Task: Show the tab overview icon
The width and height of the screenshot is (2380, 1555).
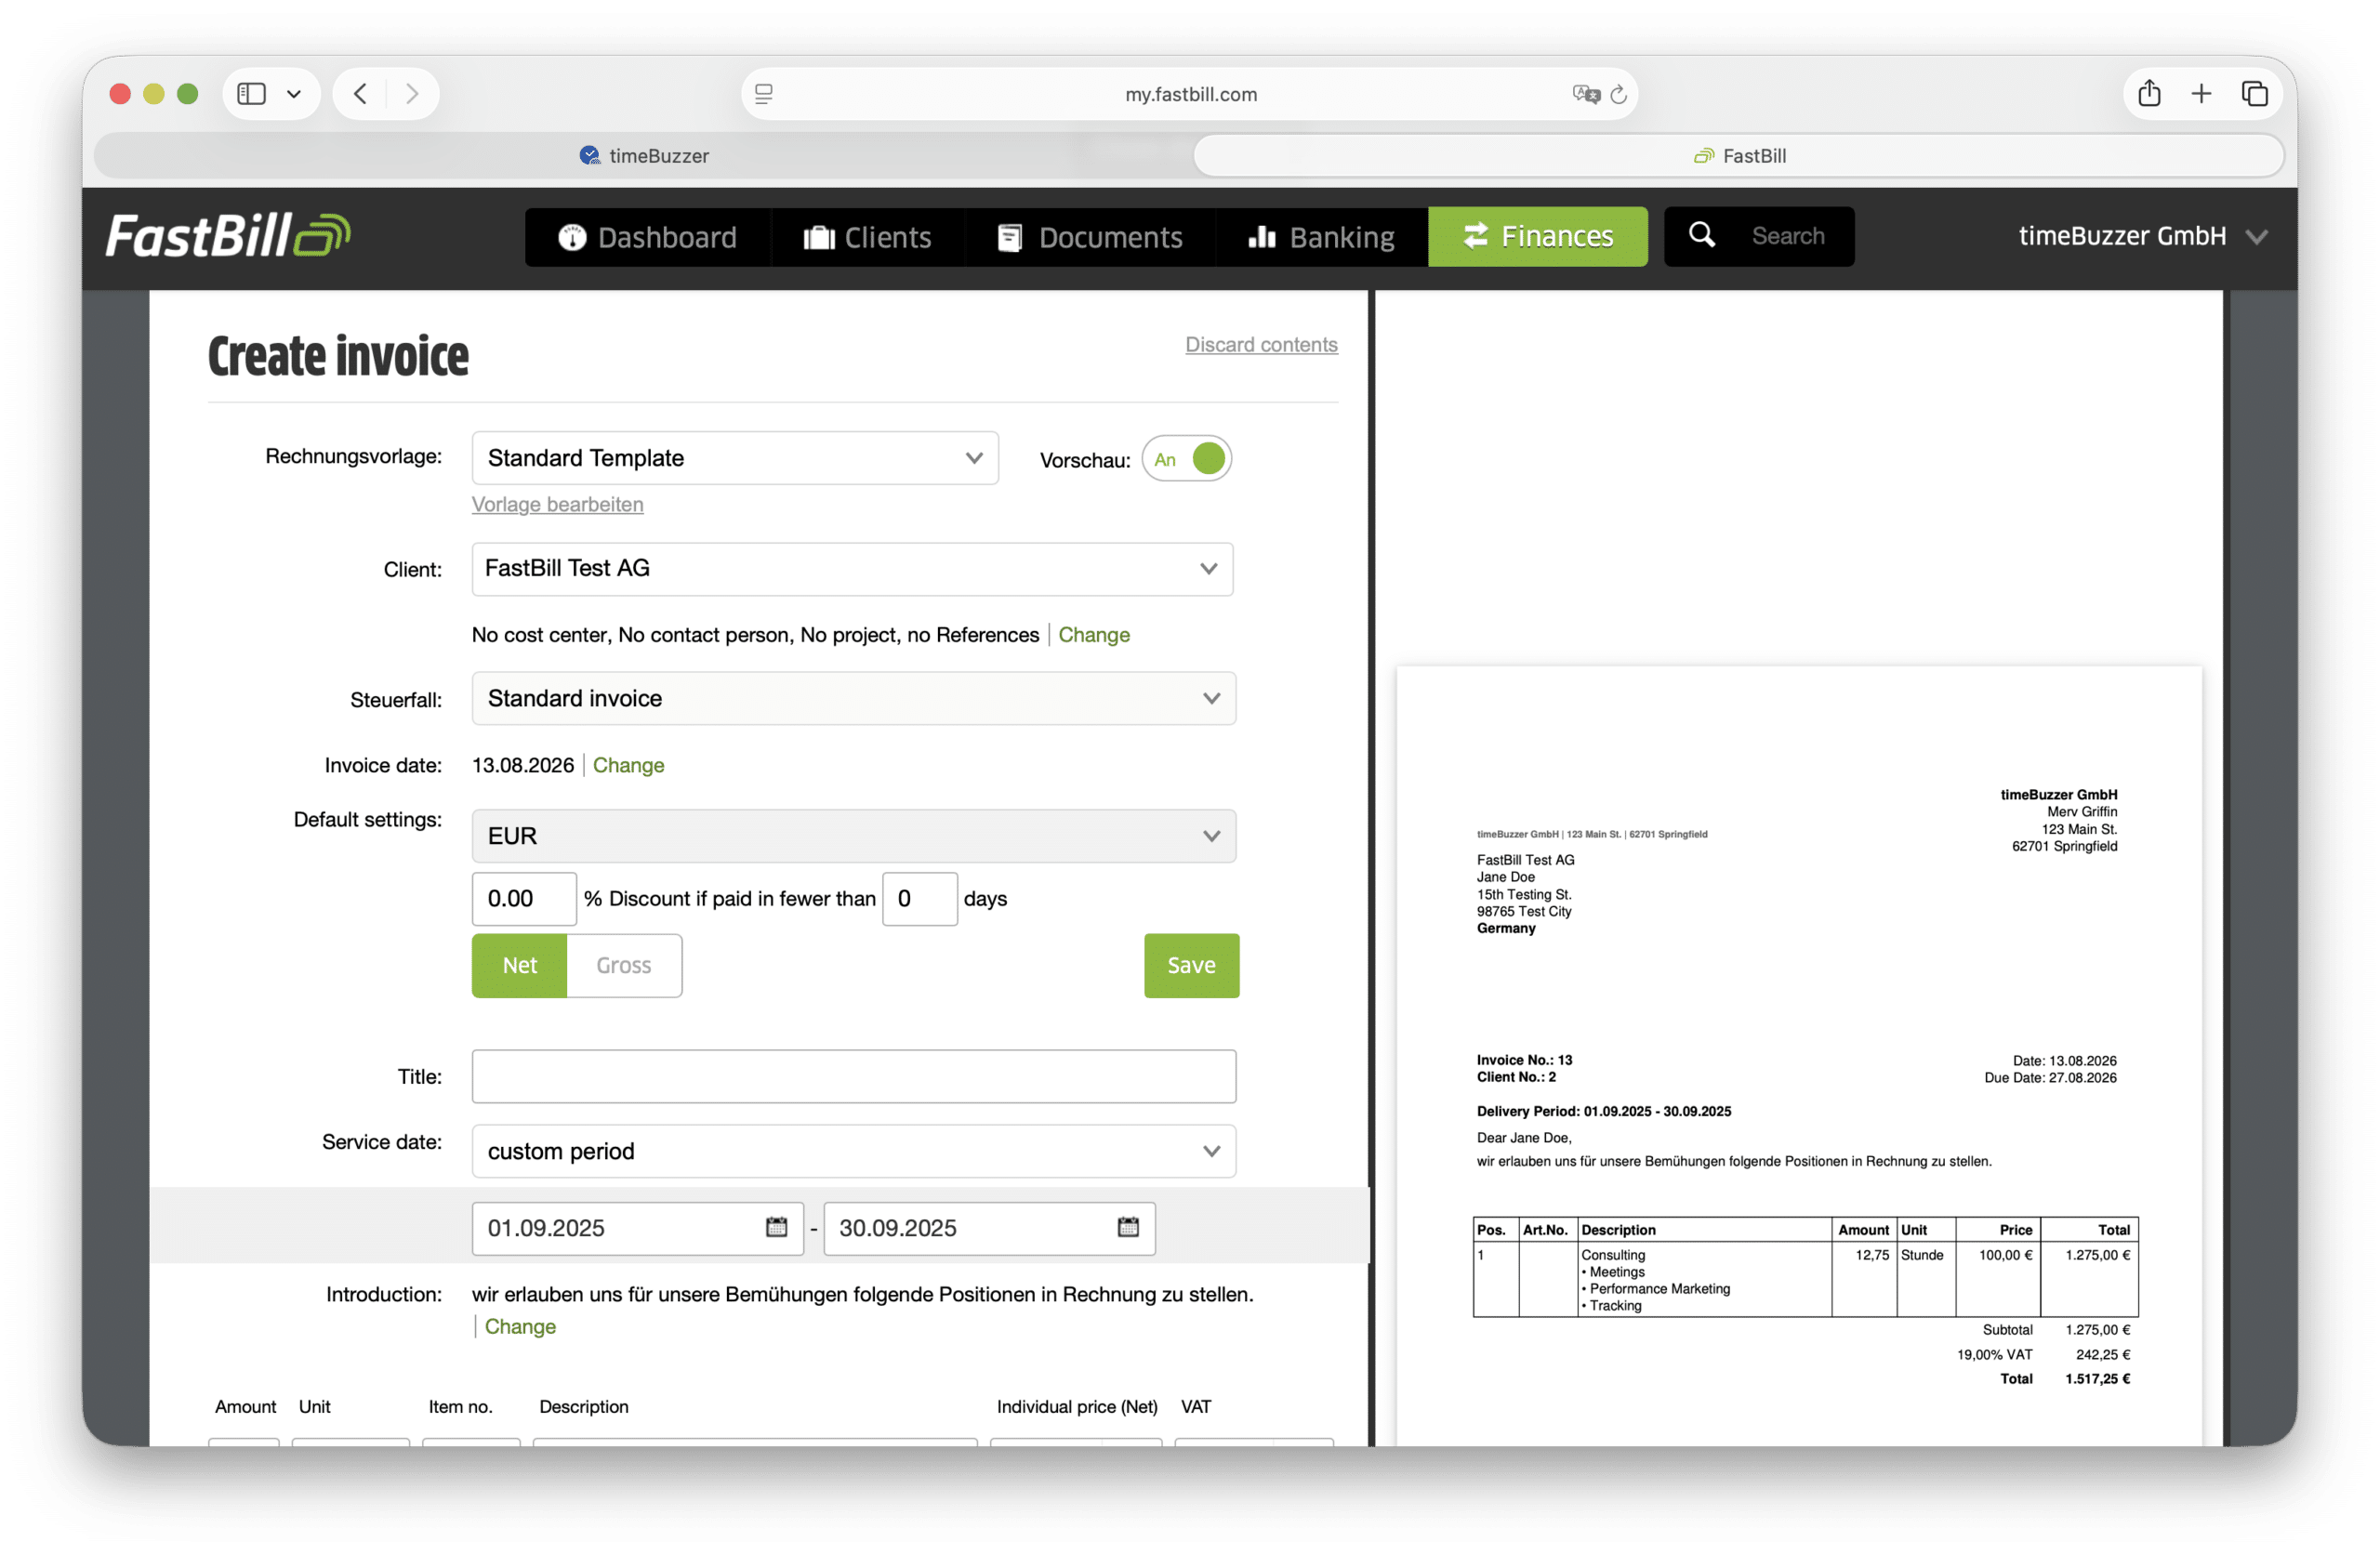Action: [x=2254, y=94]
